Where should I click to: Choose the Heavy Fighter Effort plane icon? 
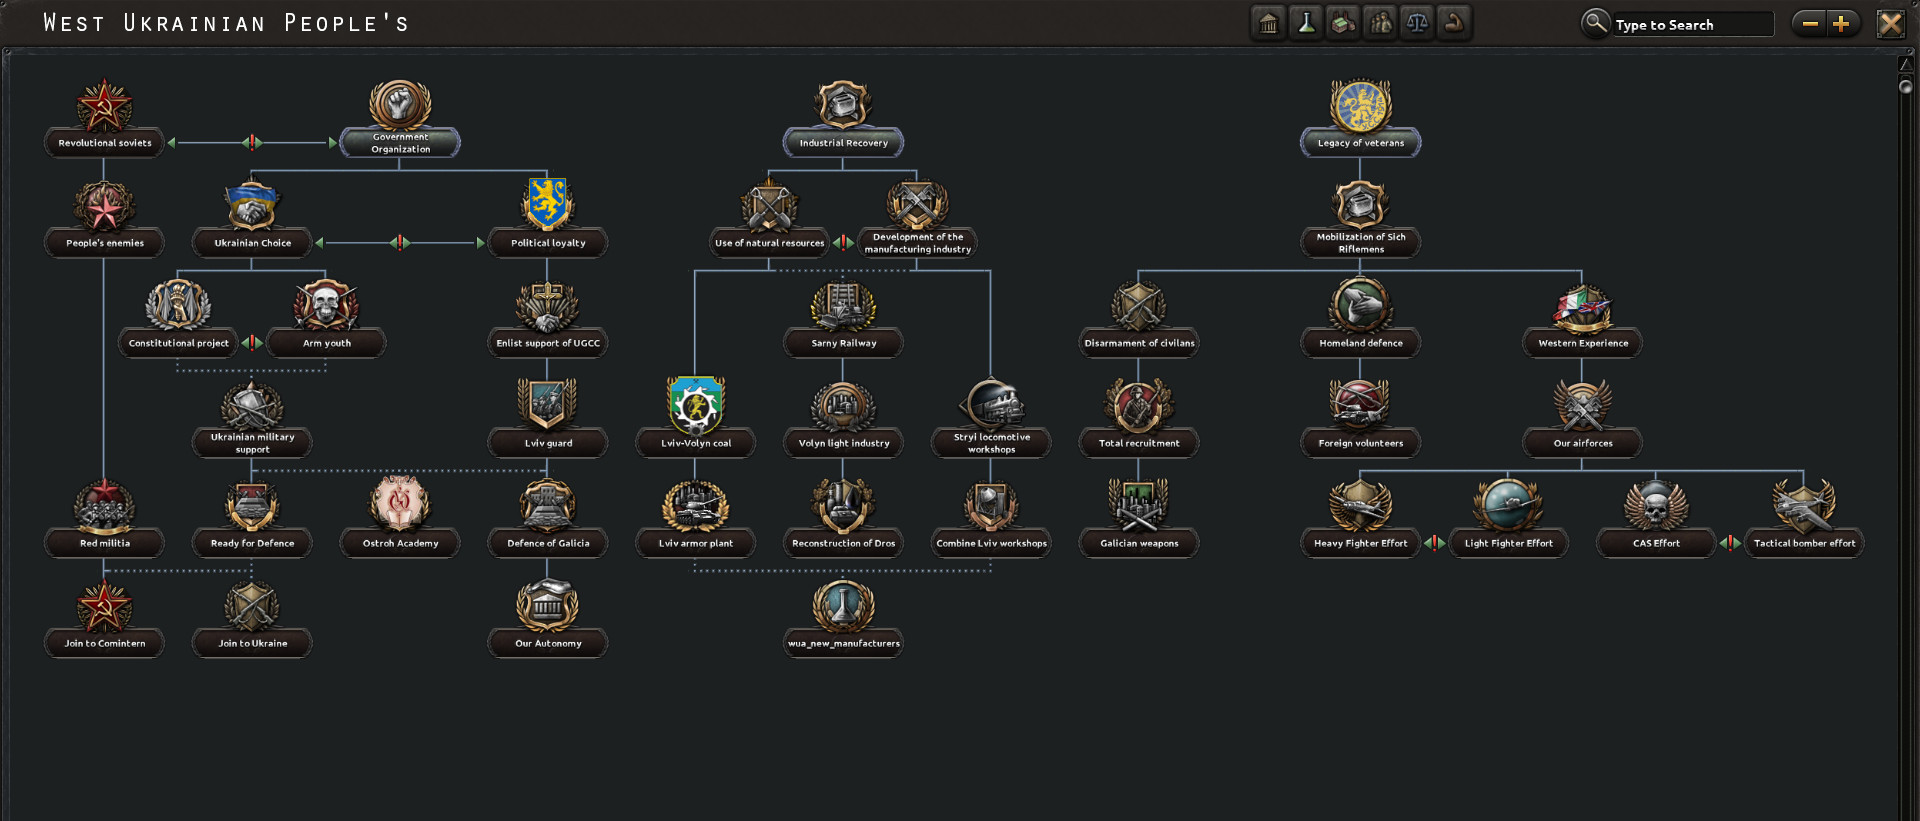1361,505
